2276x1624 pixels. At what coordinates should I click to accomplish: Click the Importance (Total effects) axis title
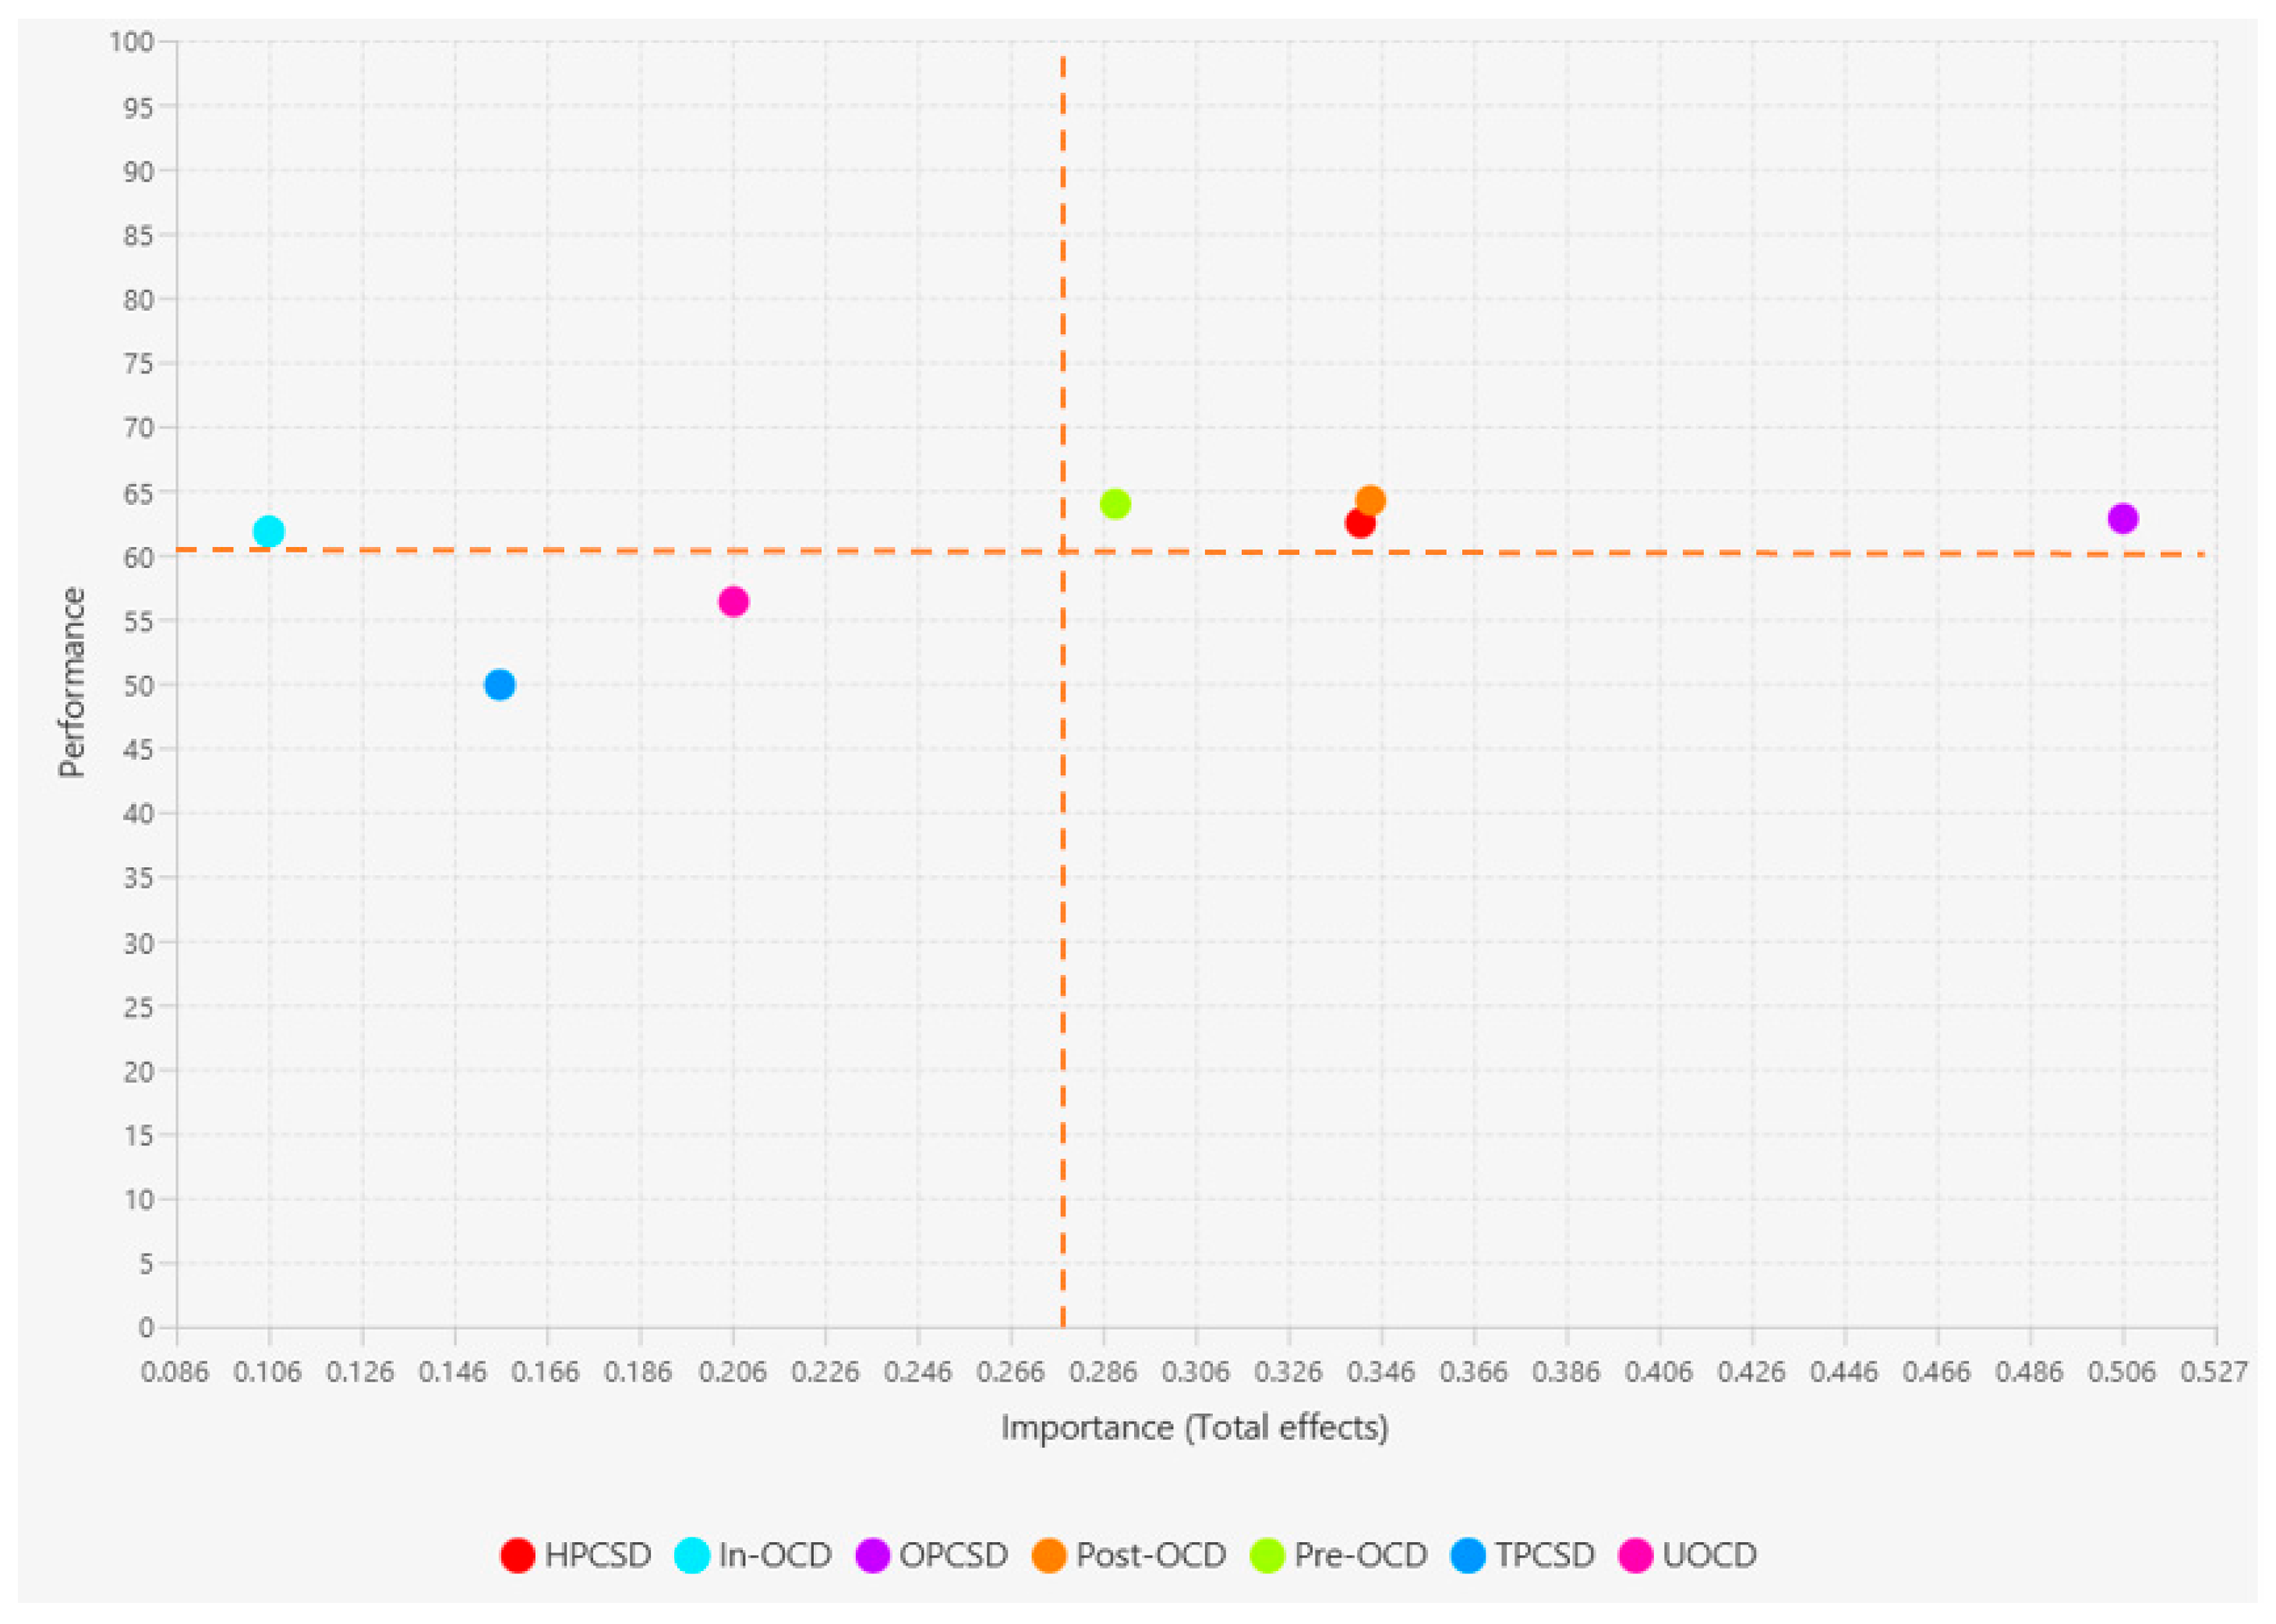pyautogui.click(x=1195, y=1427)
